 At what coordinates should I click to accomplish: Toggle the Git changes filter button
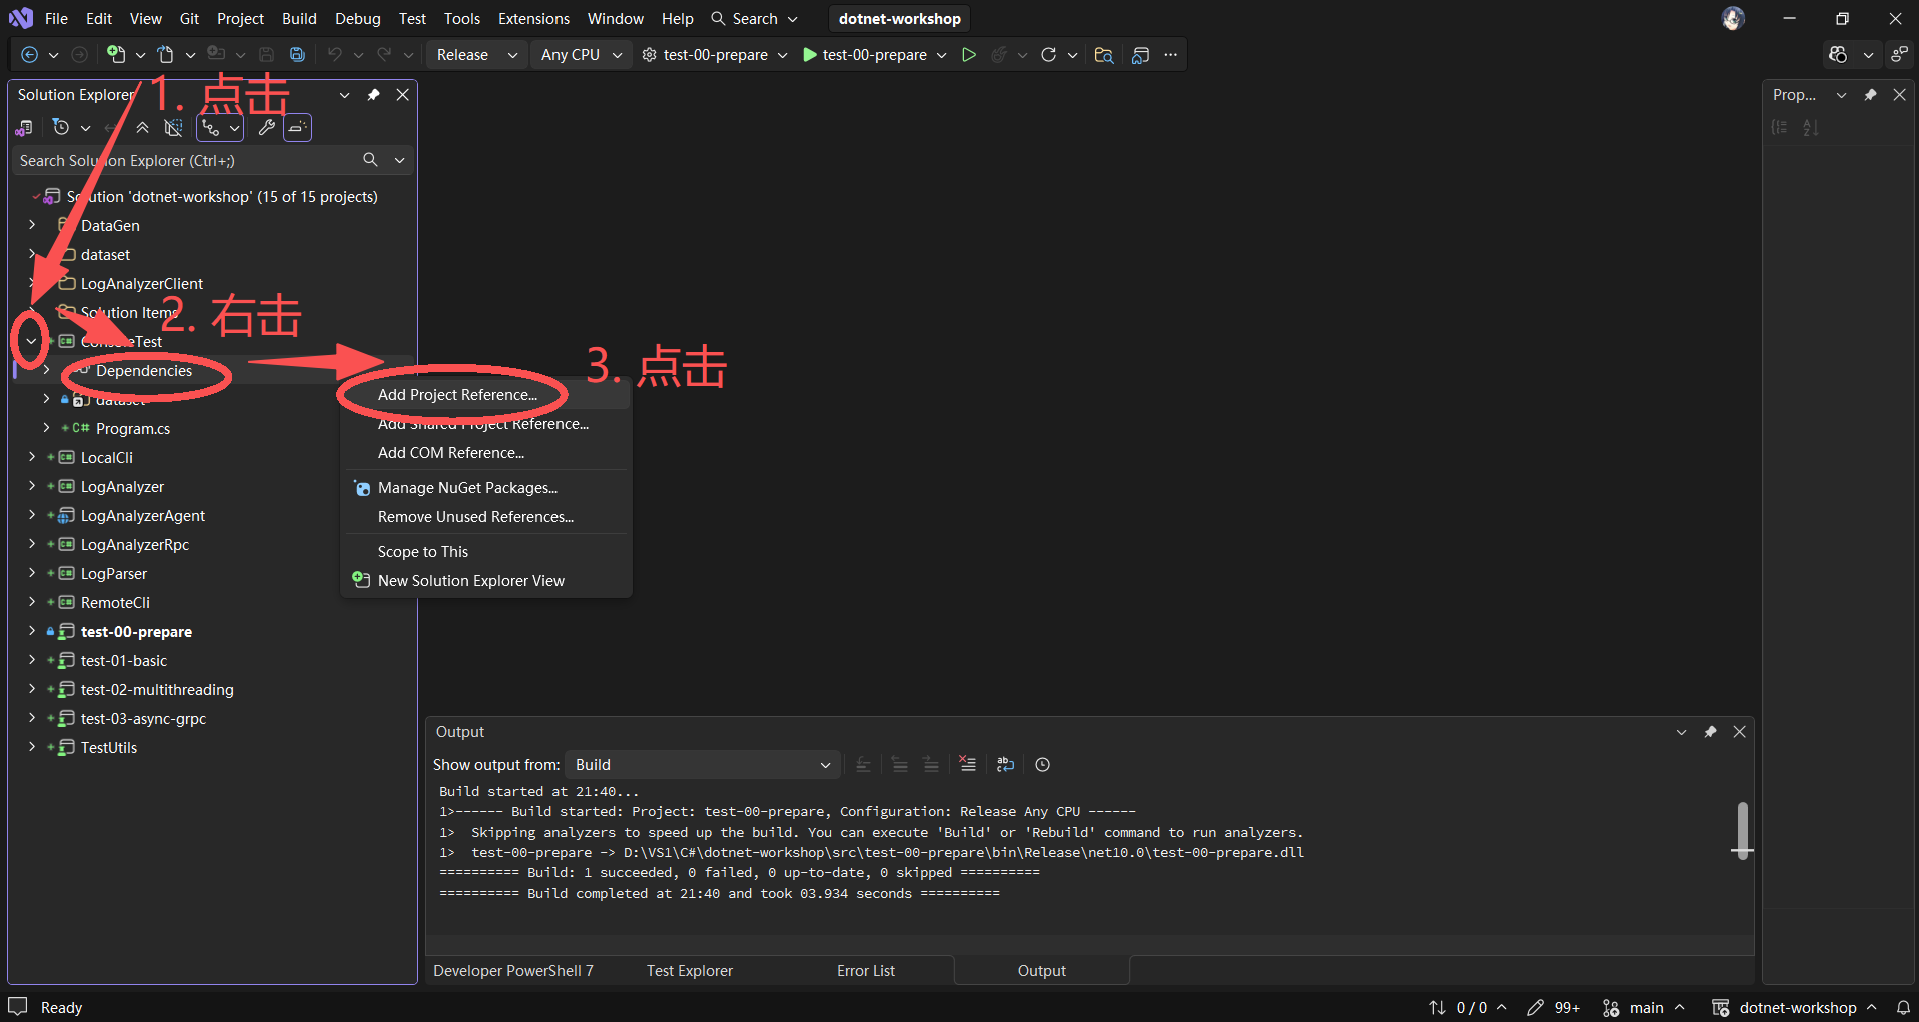click(x=210, y=128)
